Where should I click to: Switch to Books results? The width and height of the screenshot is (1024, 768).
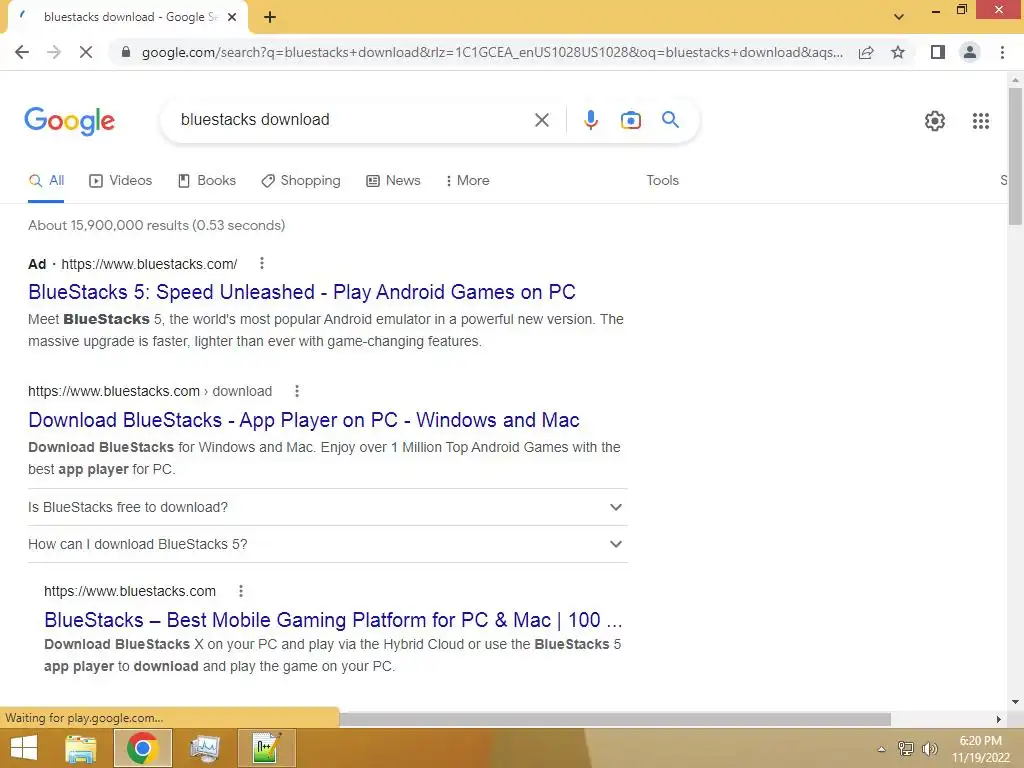coord(206,181)
